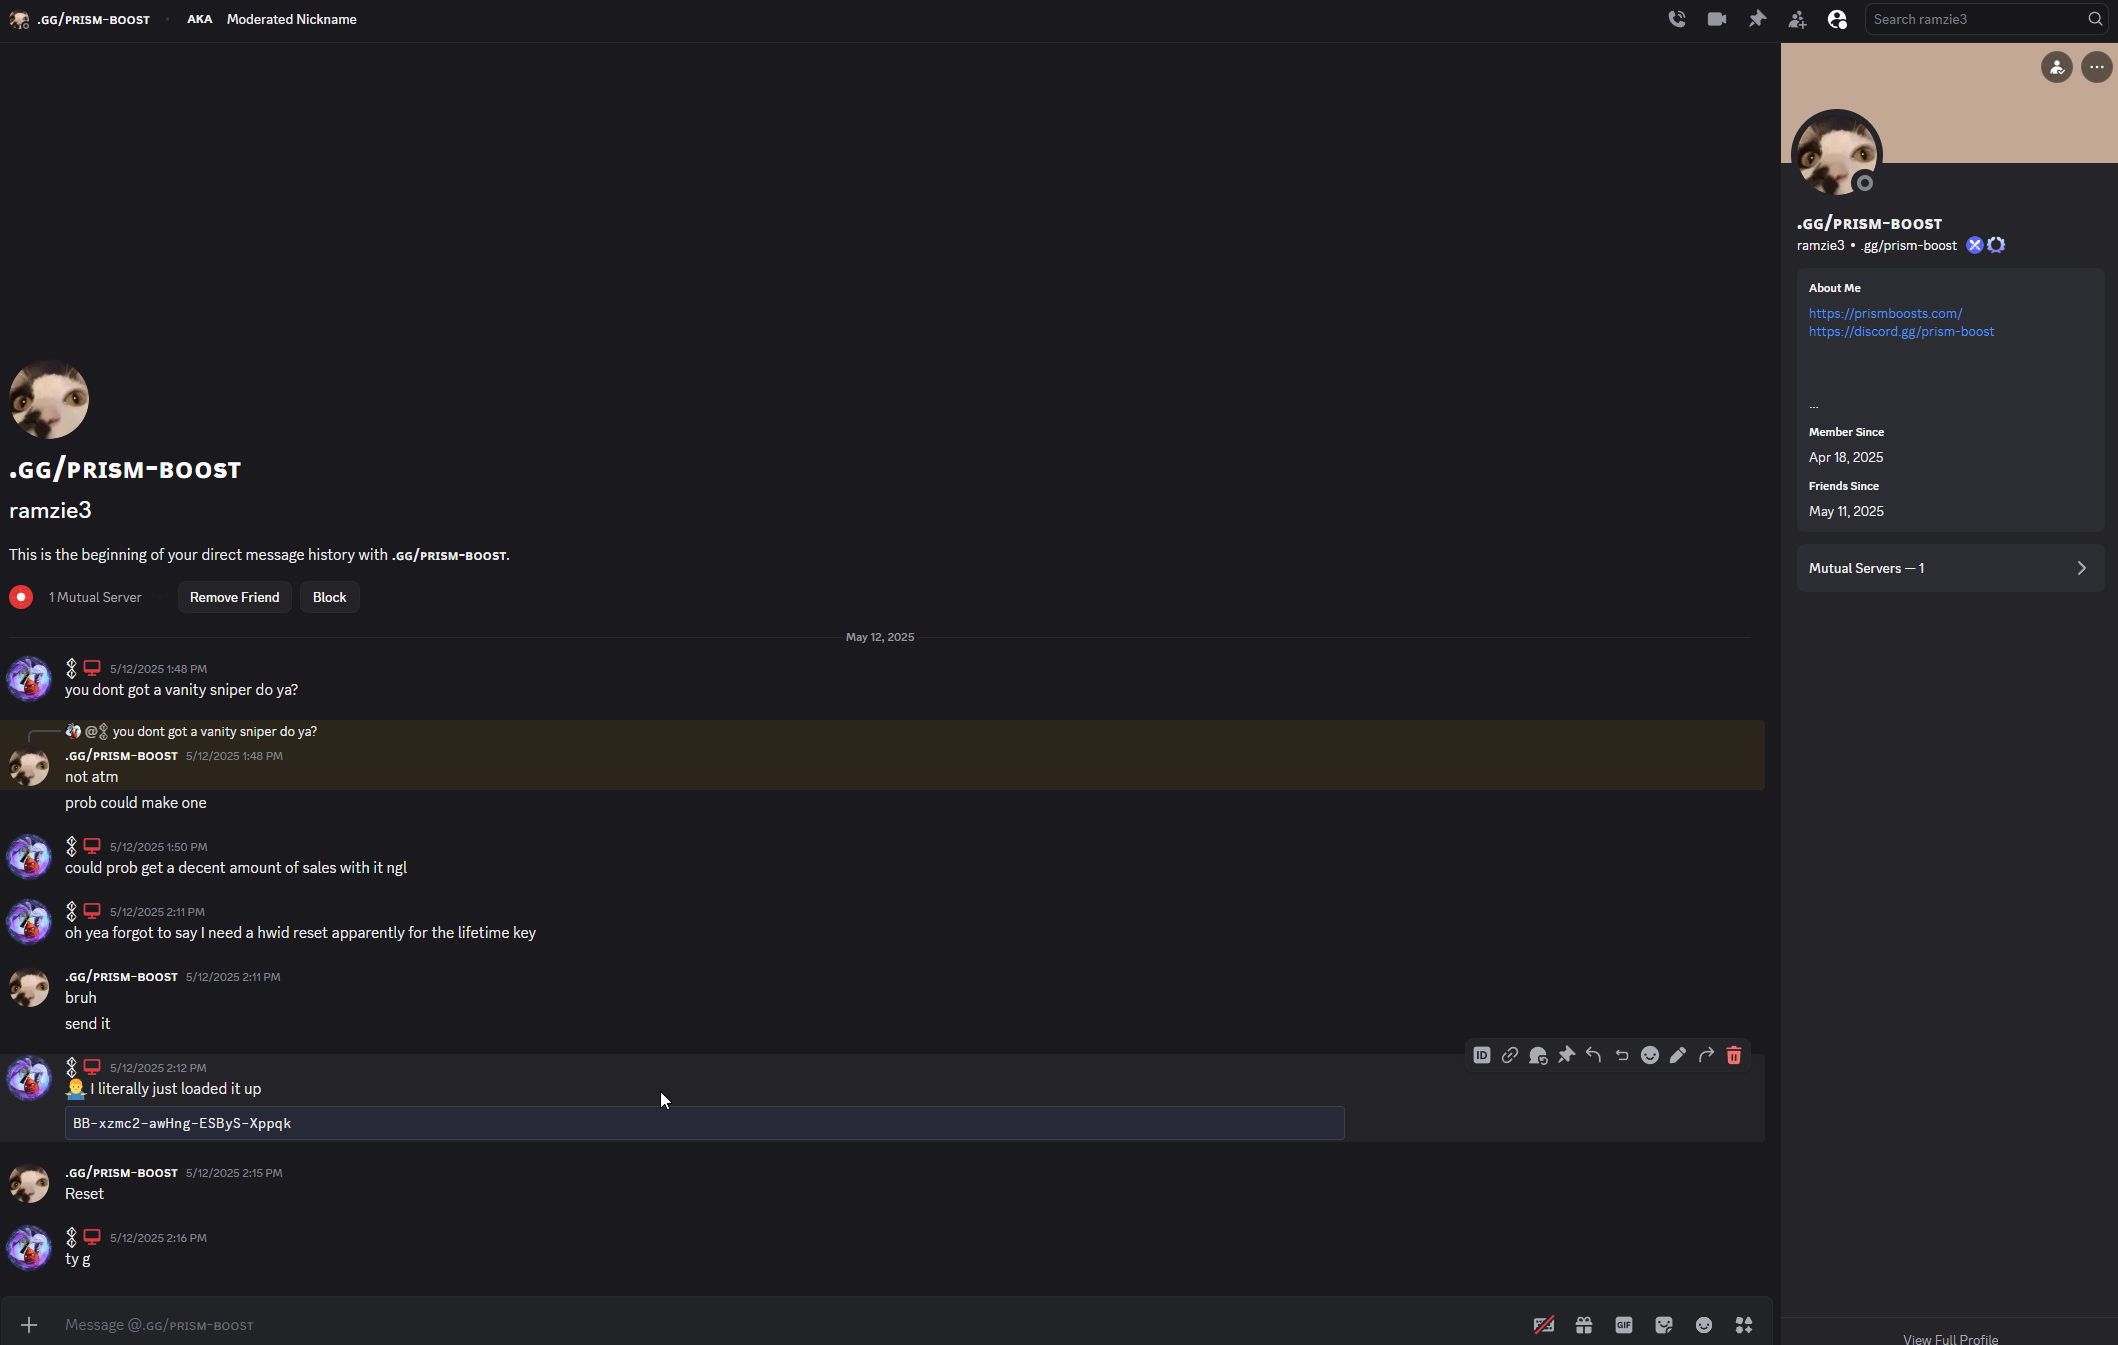Forward the hovered message

[1706, 1055]
